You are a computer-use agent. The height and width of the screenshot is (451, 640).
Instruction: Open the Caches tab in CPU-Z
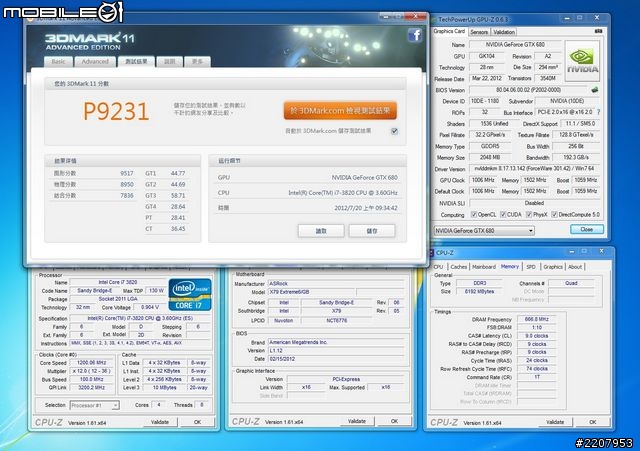458,267
